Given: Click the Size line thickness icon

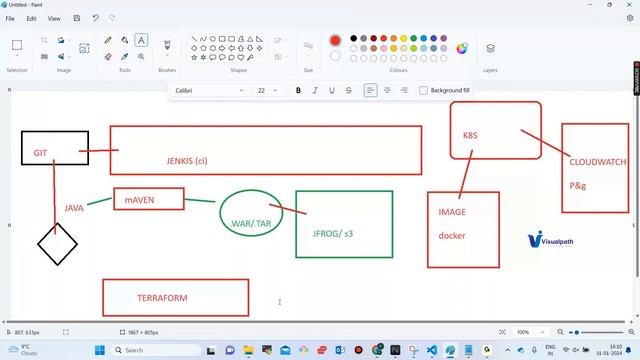Looking at the screenshot, I should [x=308, y=46].
